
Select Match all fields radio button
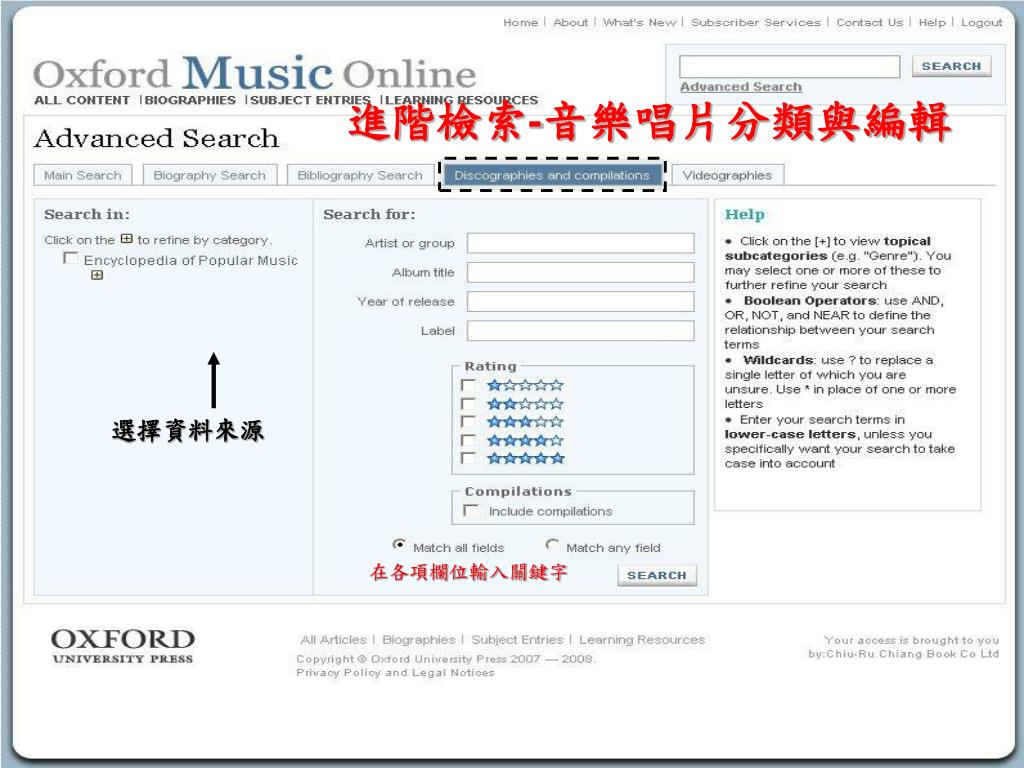point(398,544)
